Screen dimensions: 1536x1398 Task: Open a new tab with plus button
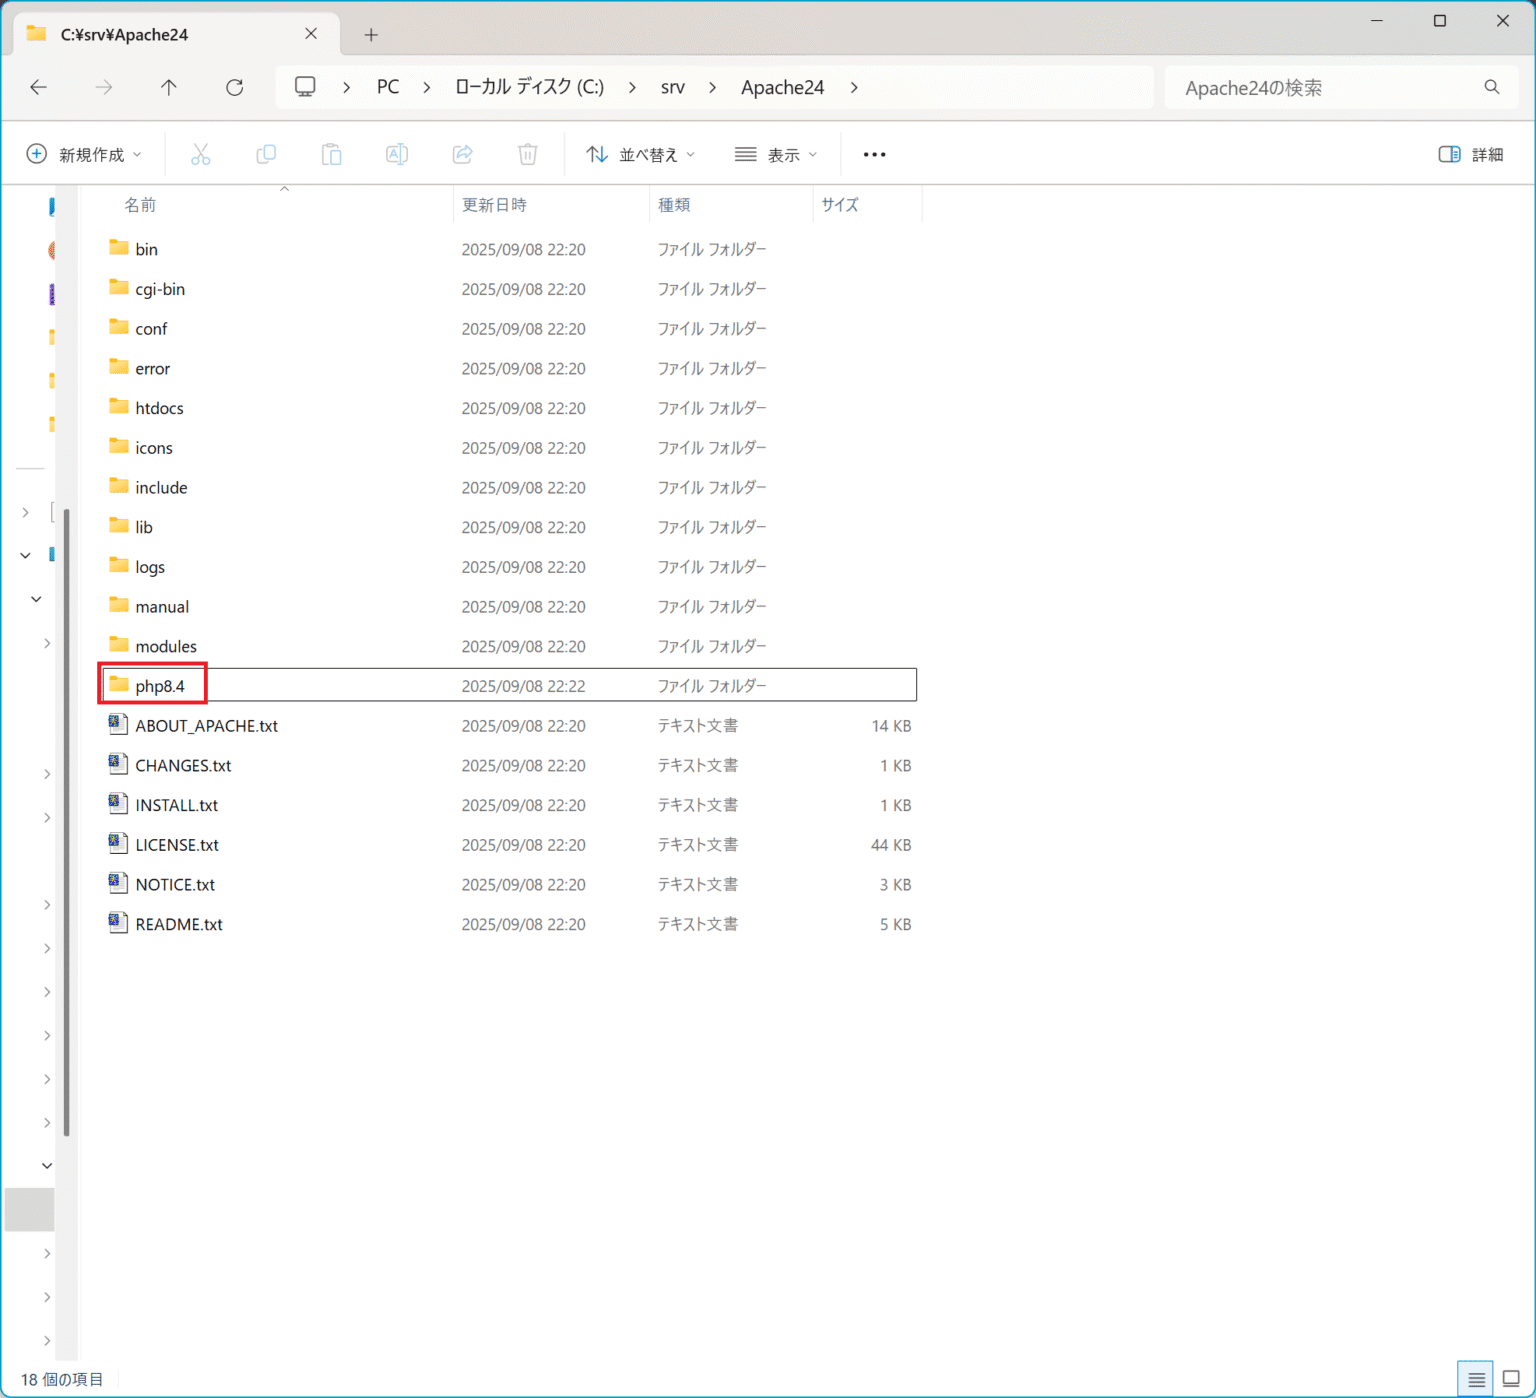(371, 35)
